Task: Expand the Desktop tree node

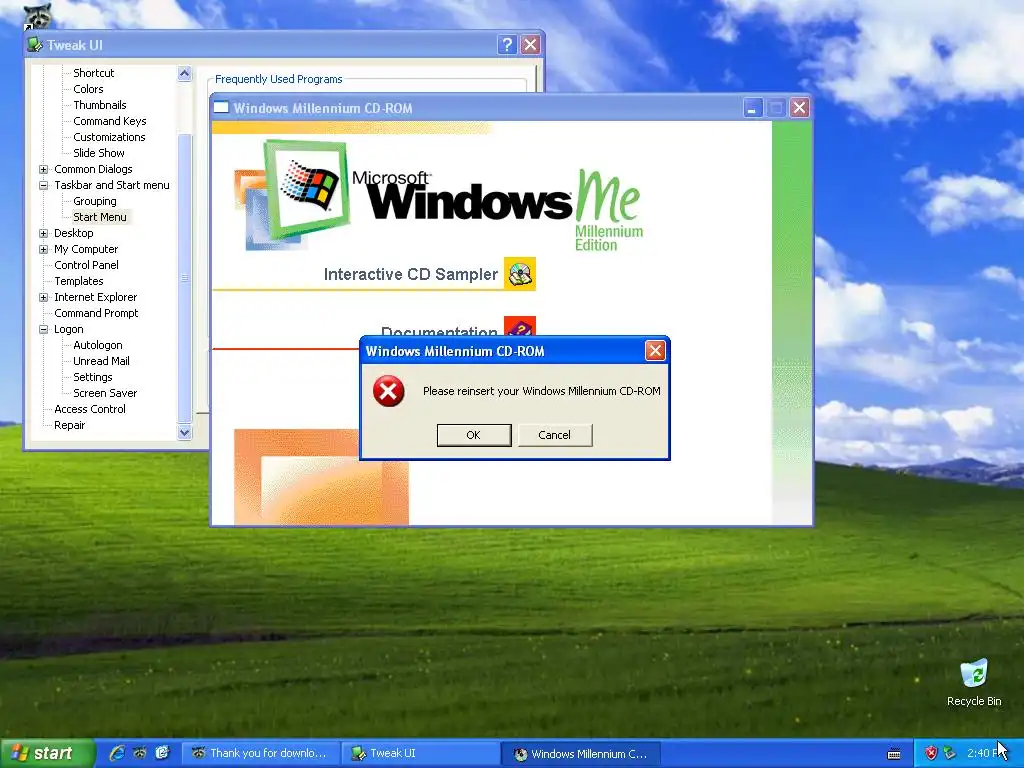Action: click(44, 233)
